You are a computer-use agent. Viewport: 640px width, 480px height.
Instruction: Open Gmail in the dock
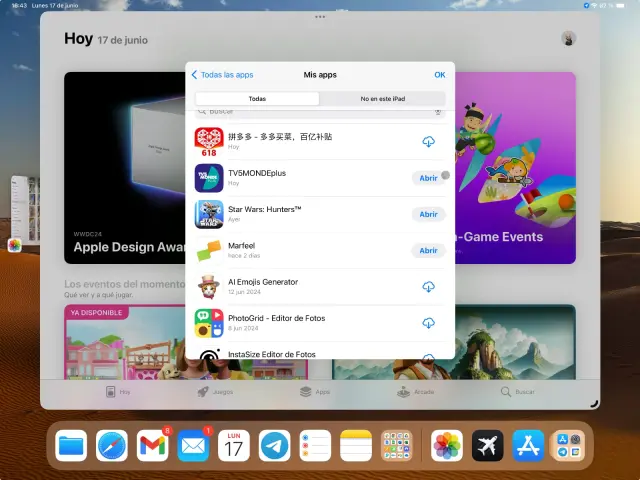point(152,446)
